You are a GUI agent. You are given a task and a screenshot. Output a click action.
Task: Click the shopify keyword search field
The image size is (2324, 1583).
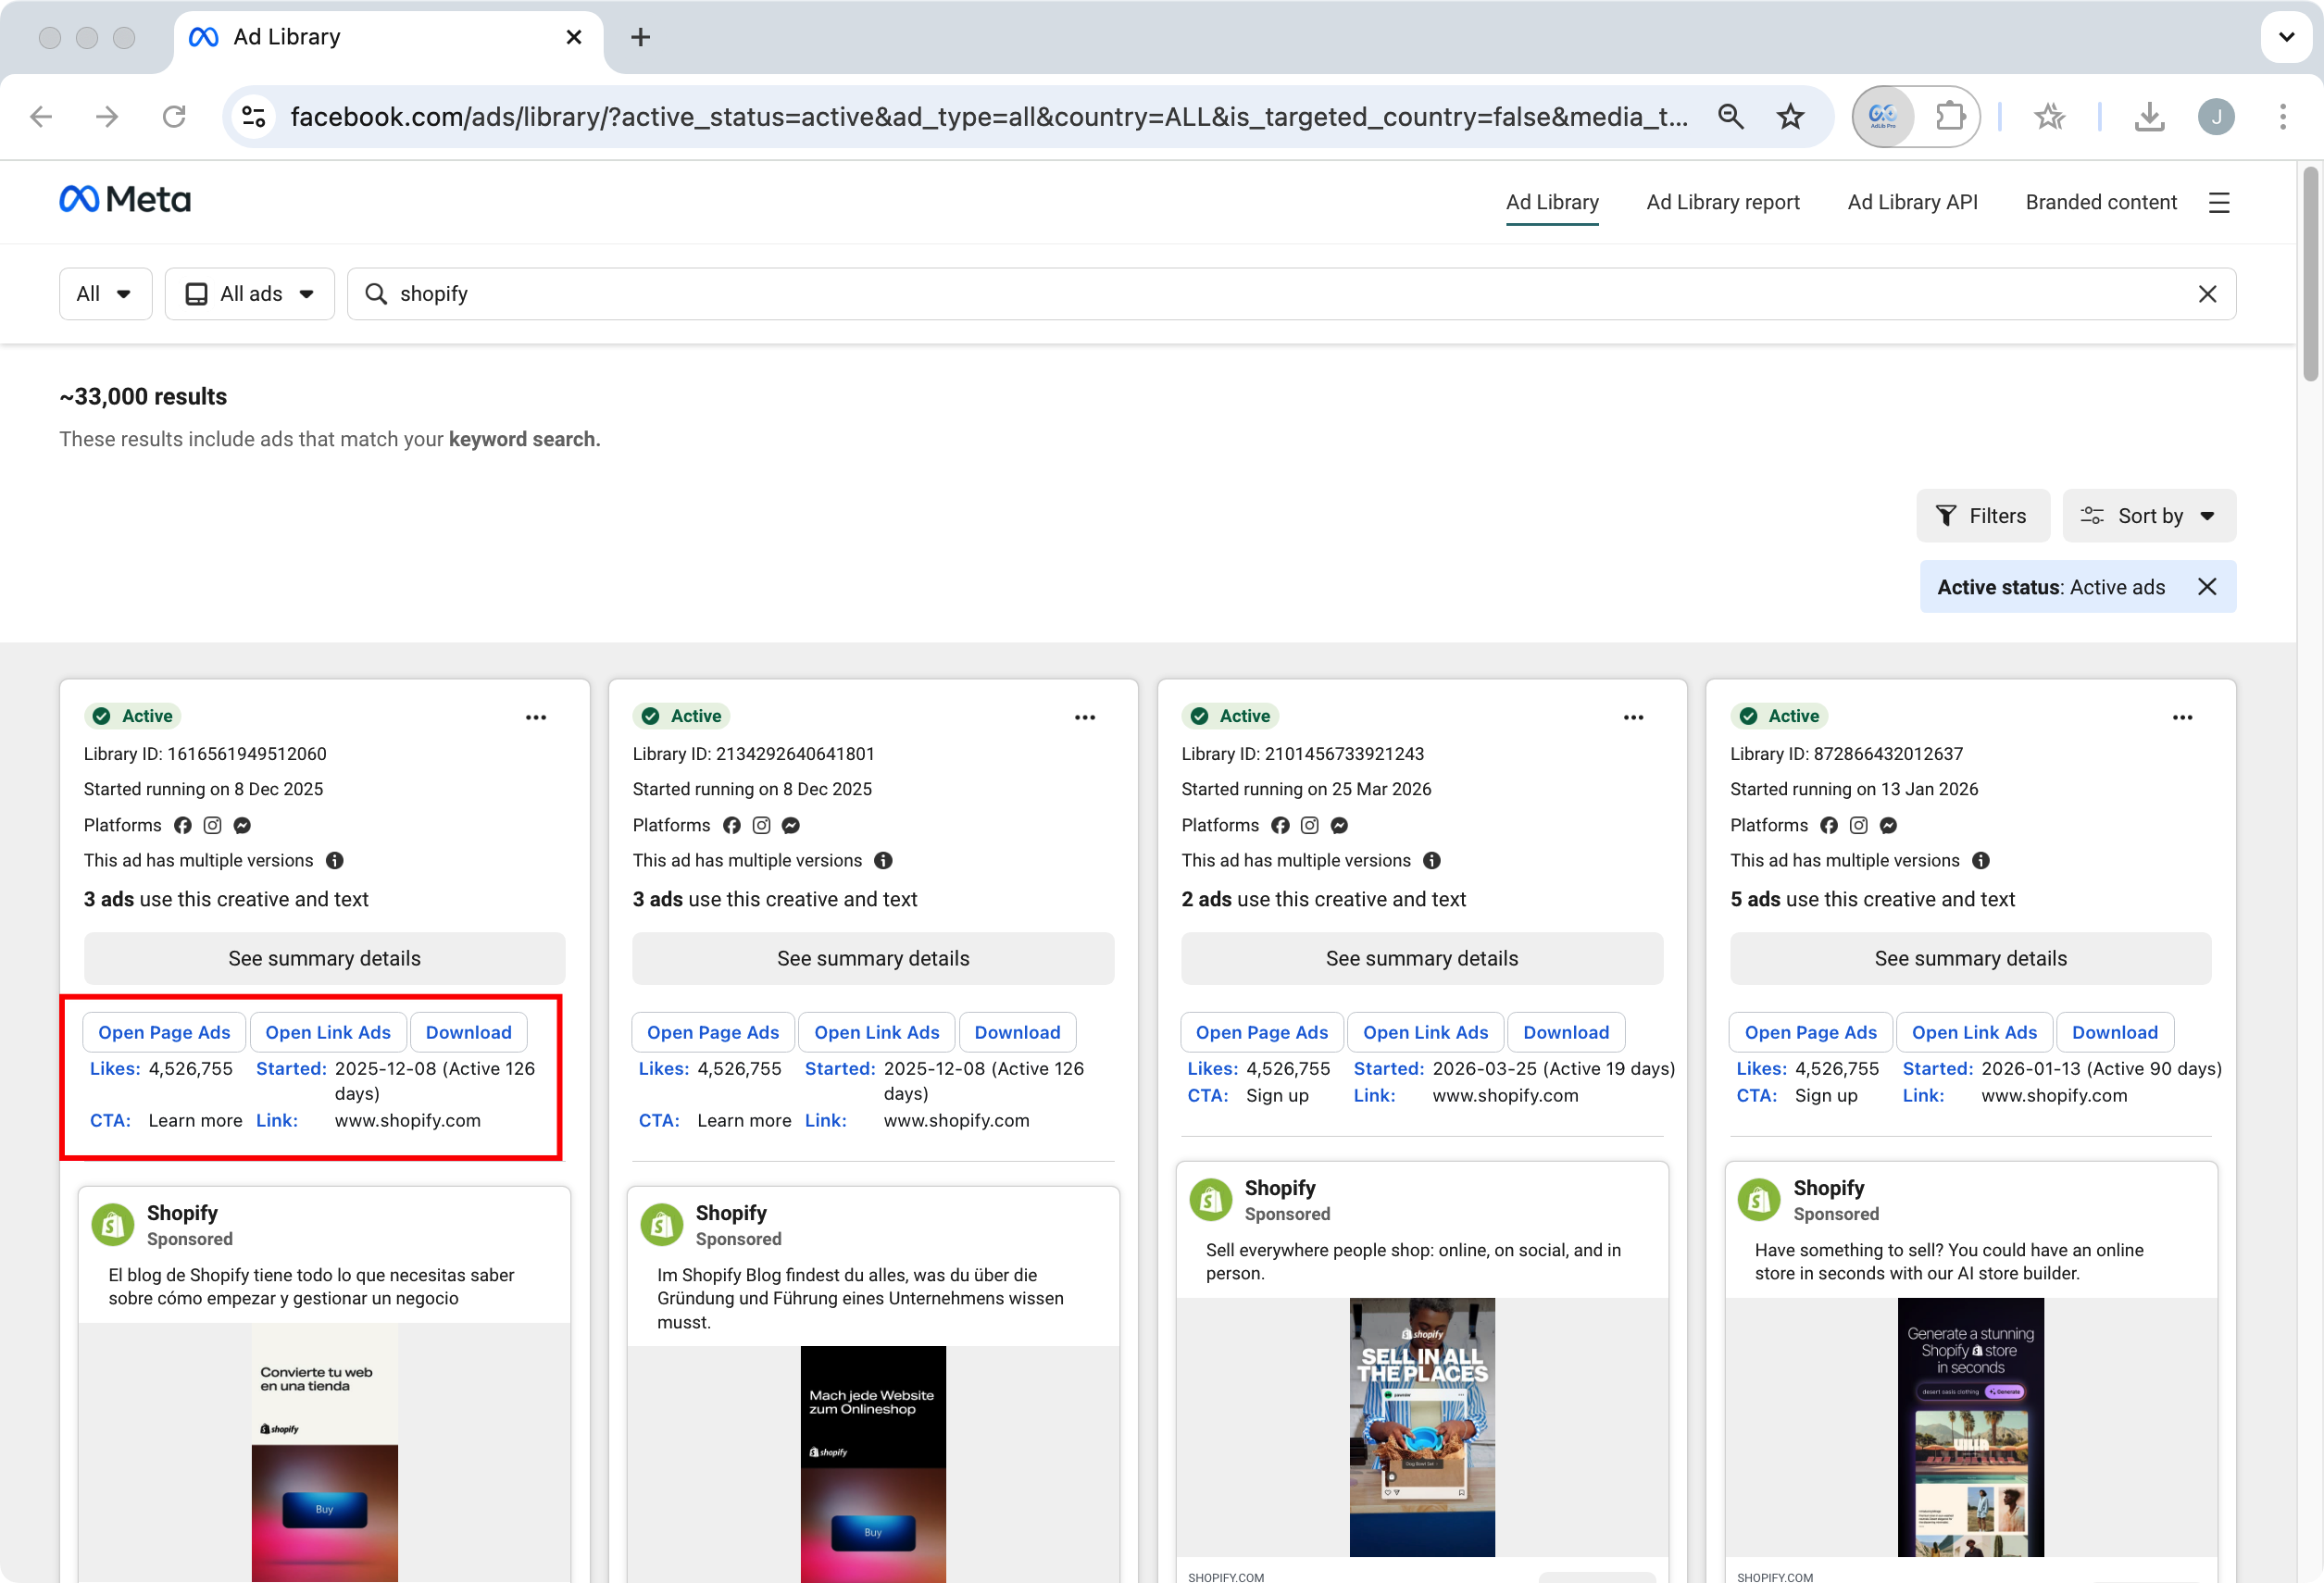1291,294
